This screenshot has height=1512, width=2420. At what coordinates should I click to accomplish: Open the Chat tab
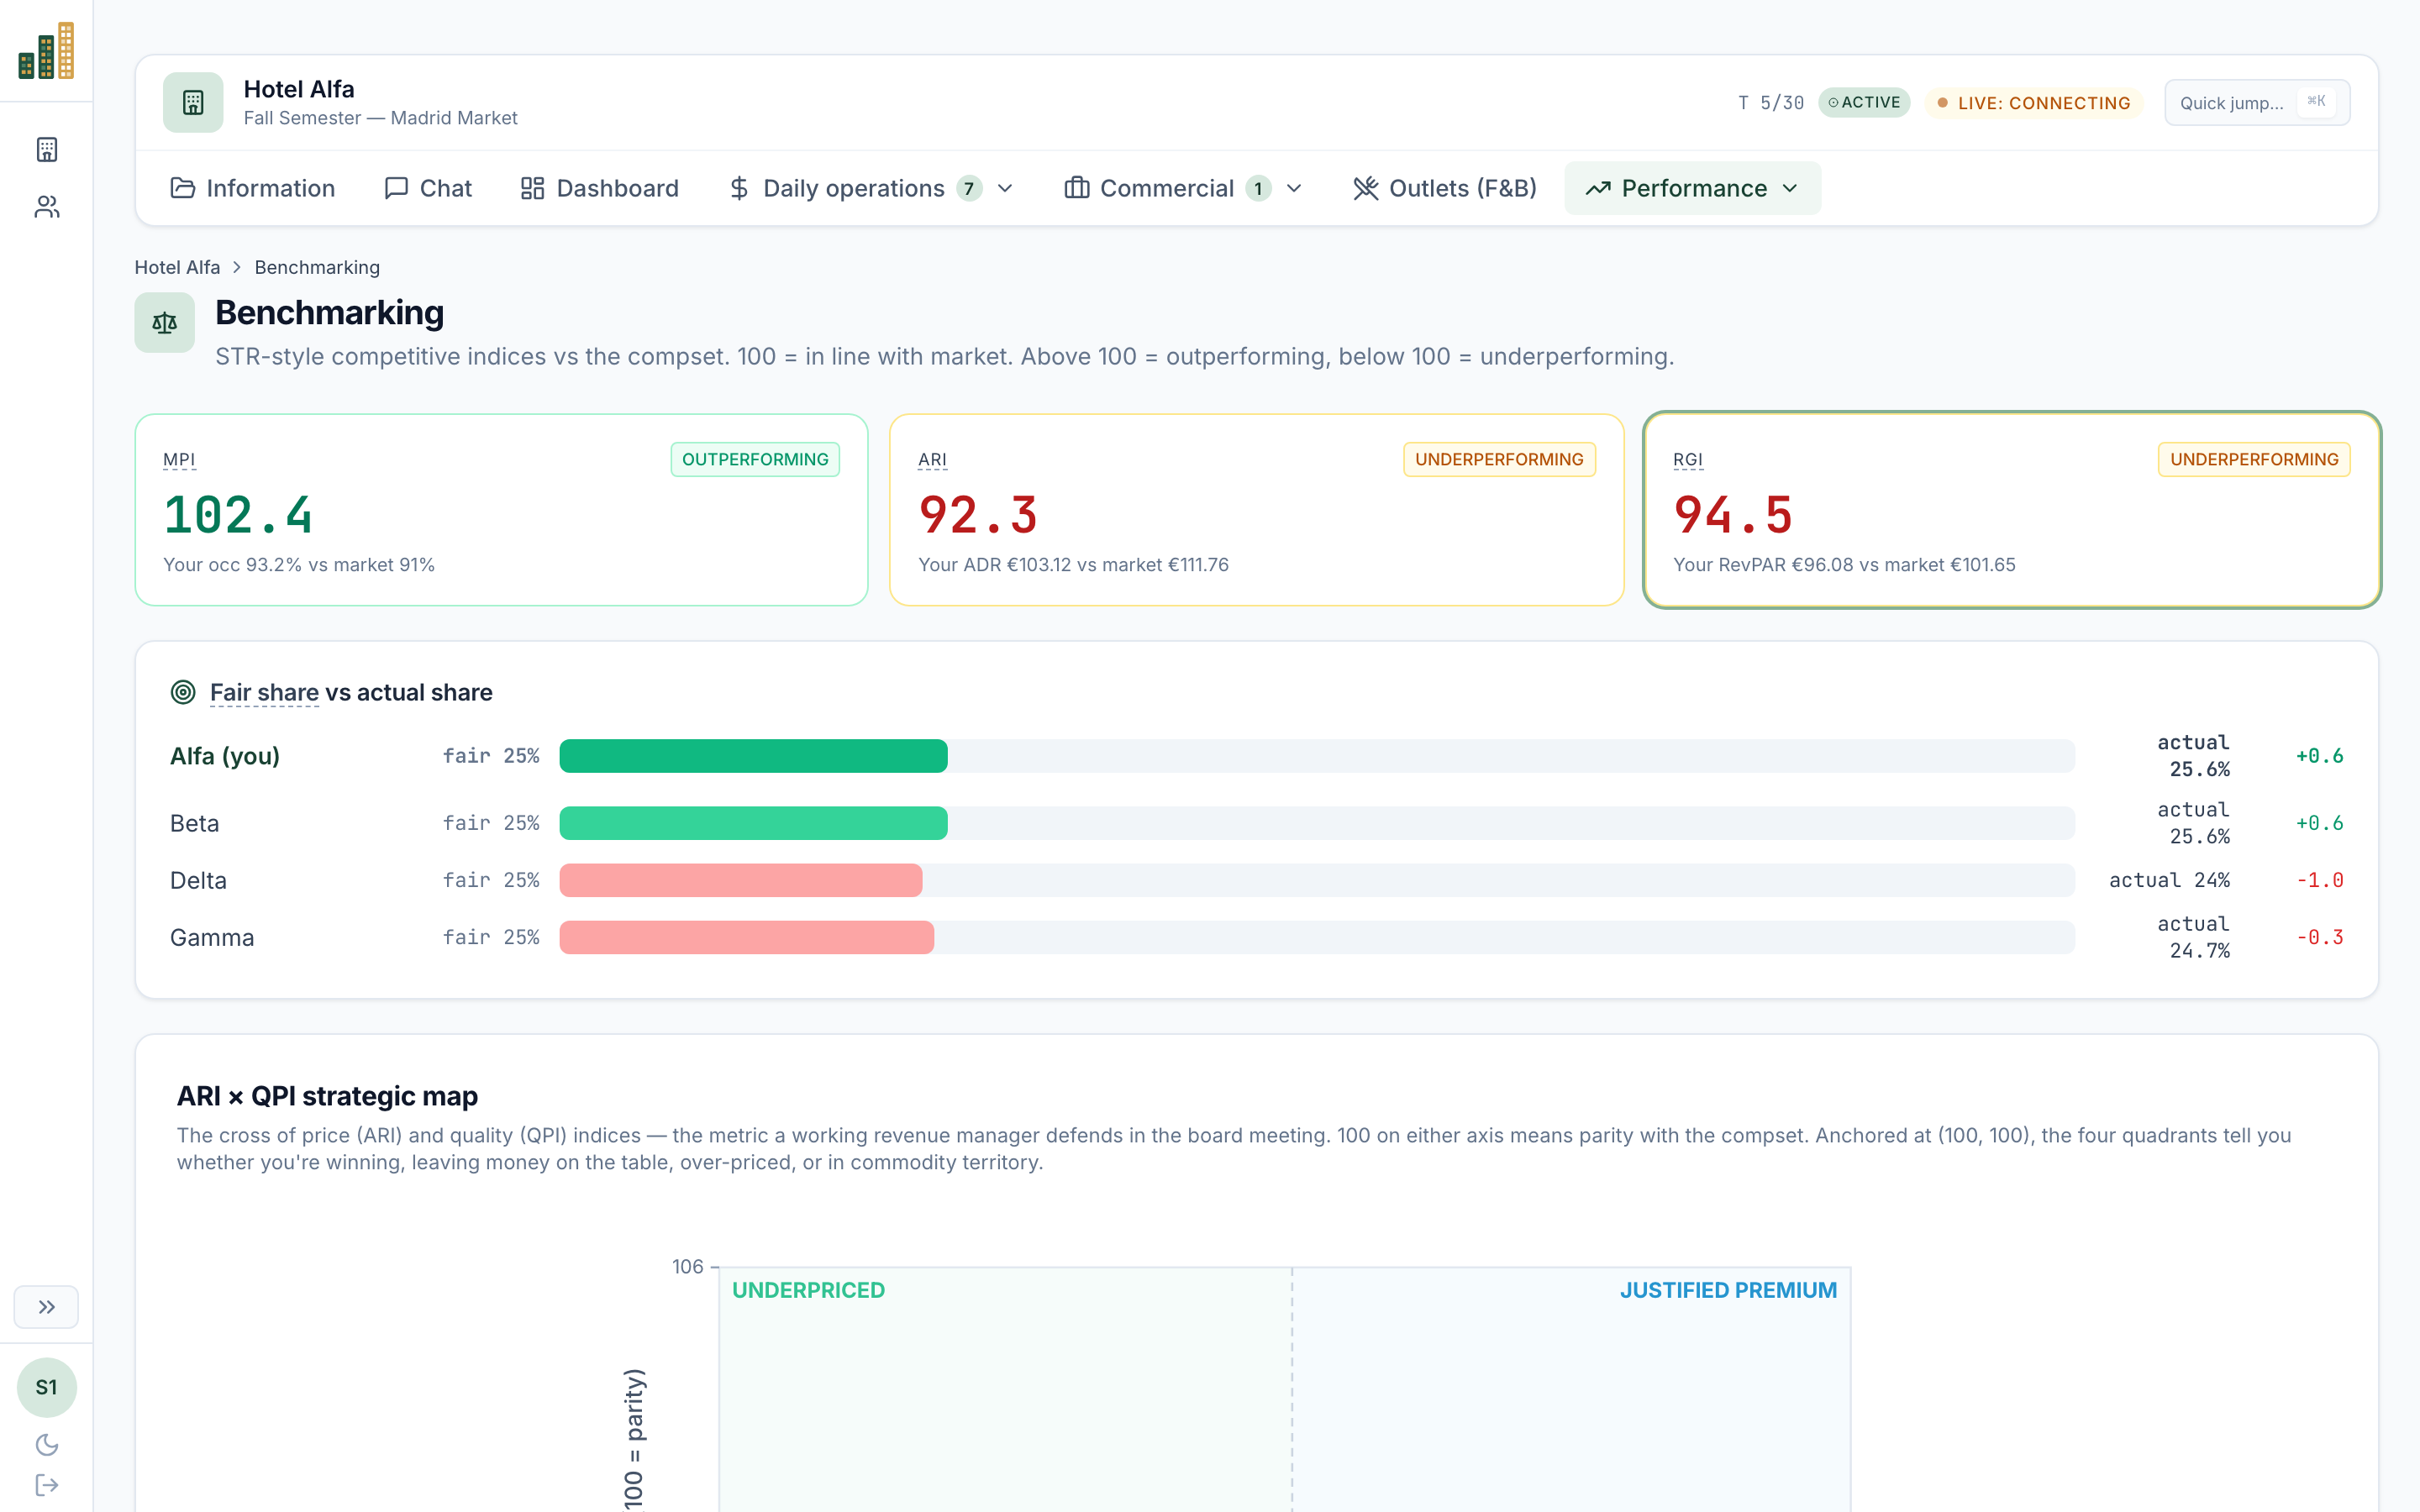click(428, 188)
